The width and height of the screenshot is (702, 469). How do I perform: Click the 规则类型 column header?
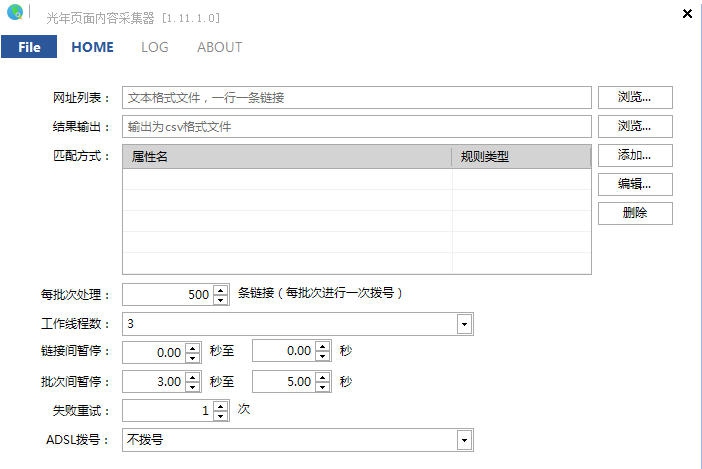click(522, 157)
